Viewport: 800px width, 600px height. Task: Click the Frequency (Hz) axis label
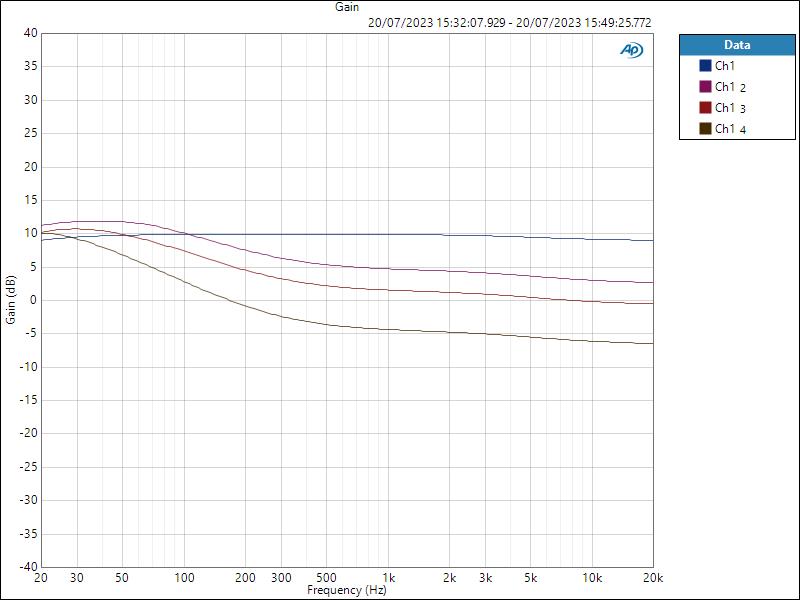pyautogui.click(x=347, y=590)
